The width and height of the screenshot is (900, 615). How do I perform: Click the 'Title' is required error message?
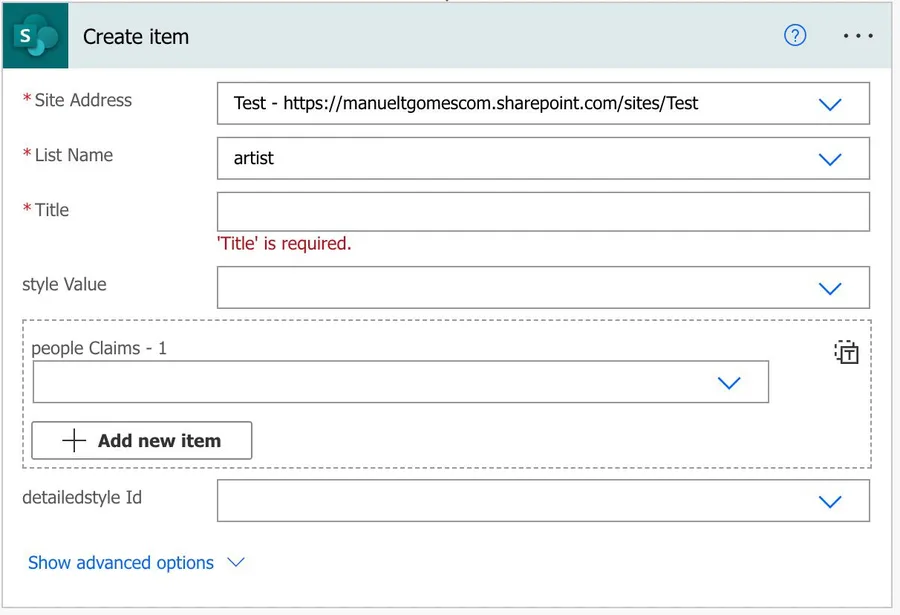(284, 243)
